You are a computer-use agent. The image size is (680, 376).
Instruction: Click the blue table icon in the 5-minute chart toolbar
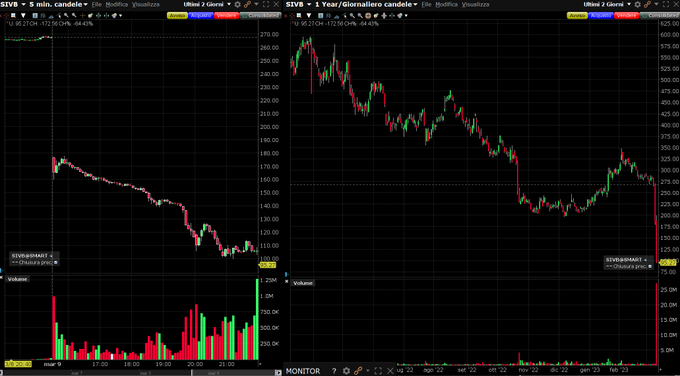(x=35, y=16)
